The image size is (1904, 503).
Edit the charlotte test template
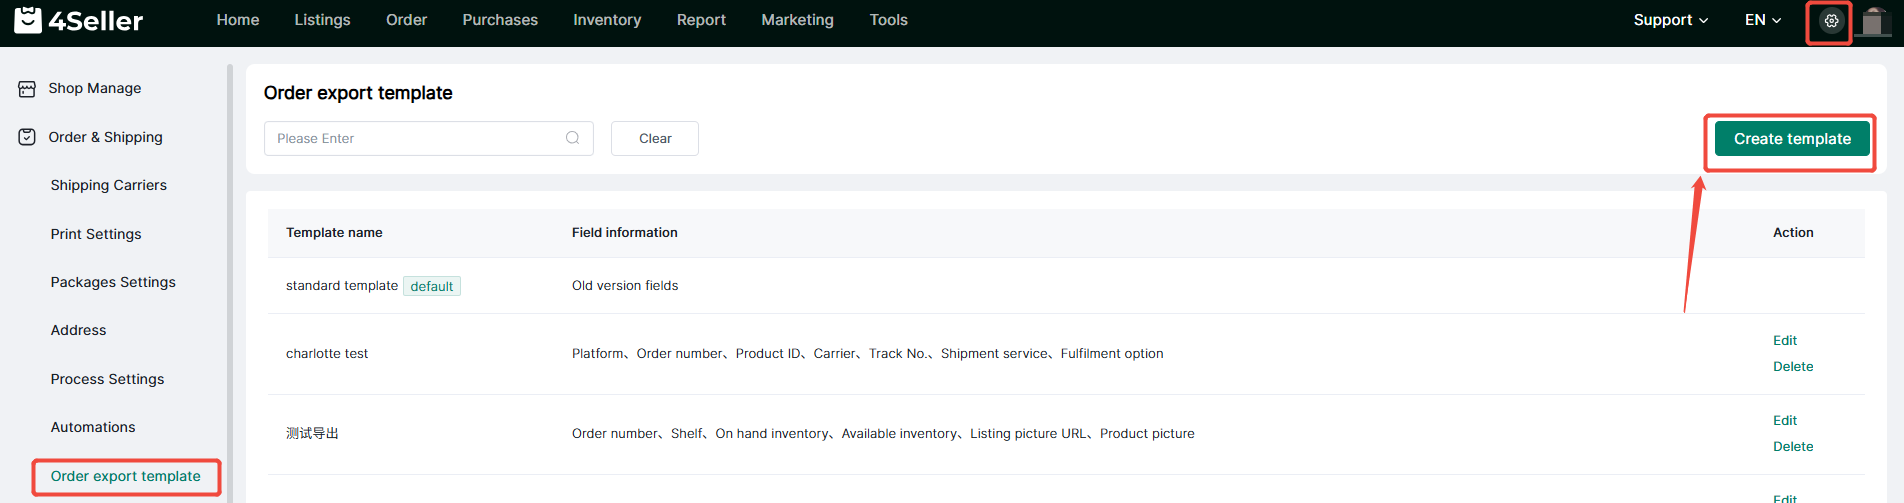point(1784,341)
